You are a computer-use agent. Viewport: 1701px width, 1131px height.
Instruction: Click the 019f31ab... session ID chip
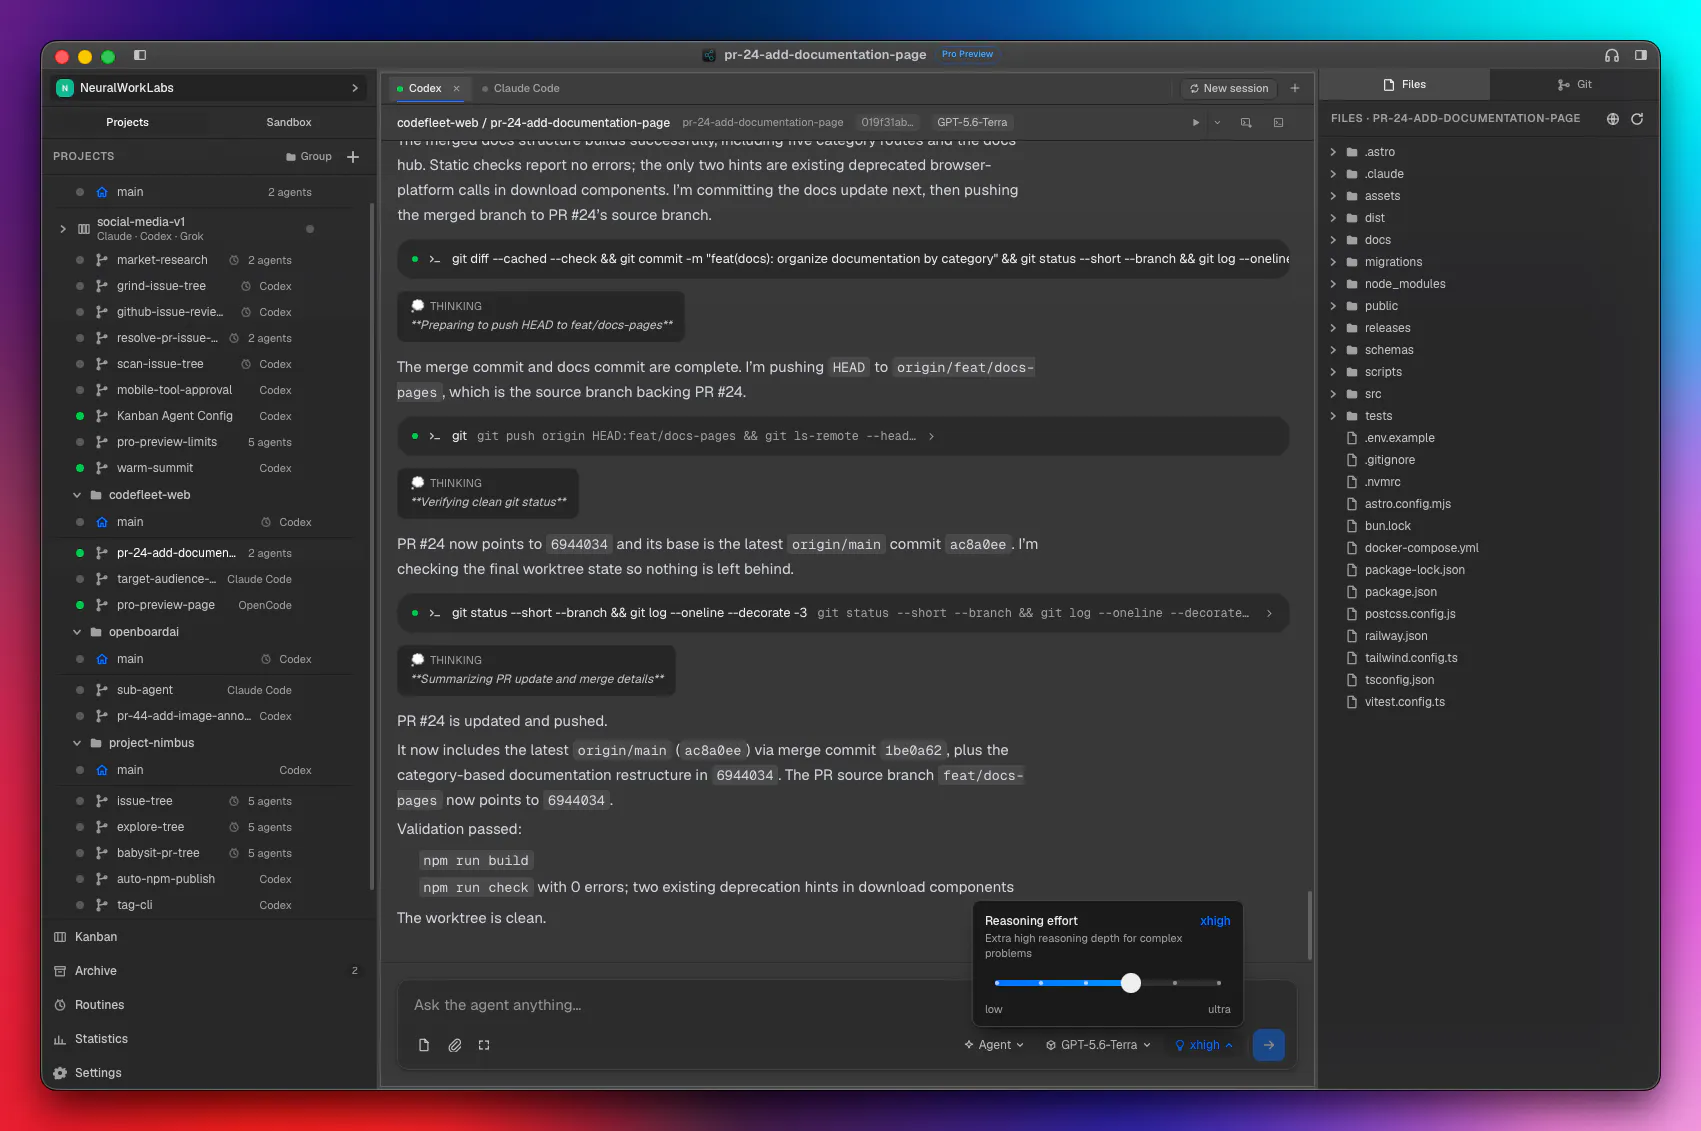coord(887,122)
